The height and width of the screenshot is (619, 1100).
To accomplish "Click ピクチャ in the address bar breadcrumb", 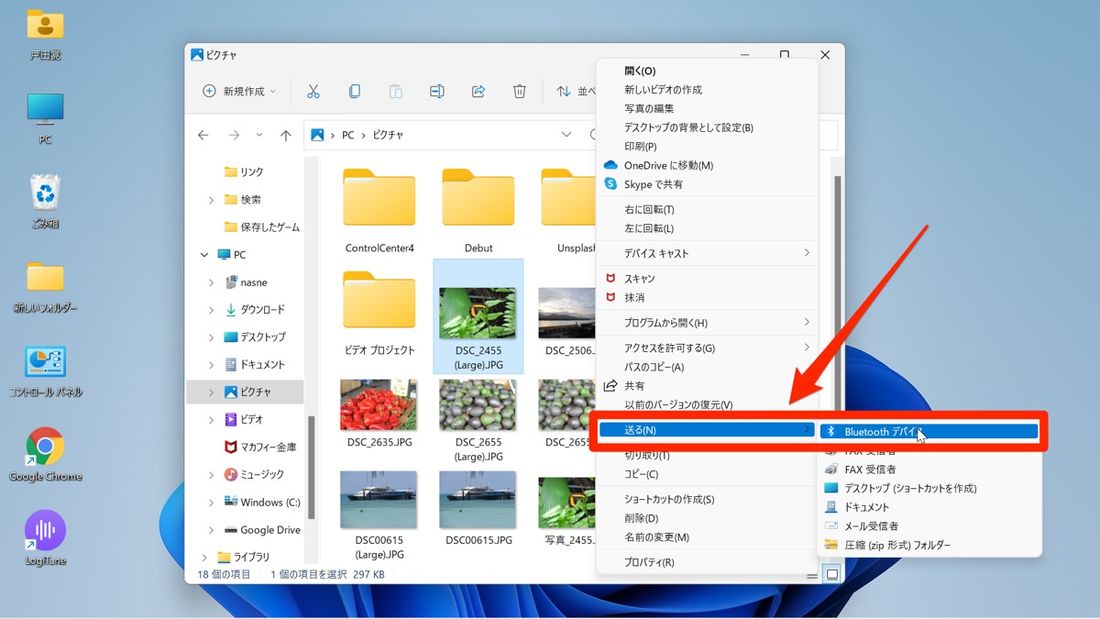I will pos(388,135).
